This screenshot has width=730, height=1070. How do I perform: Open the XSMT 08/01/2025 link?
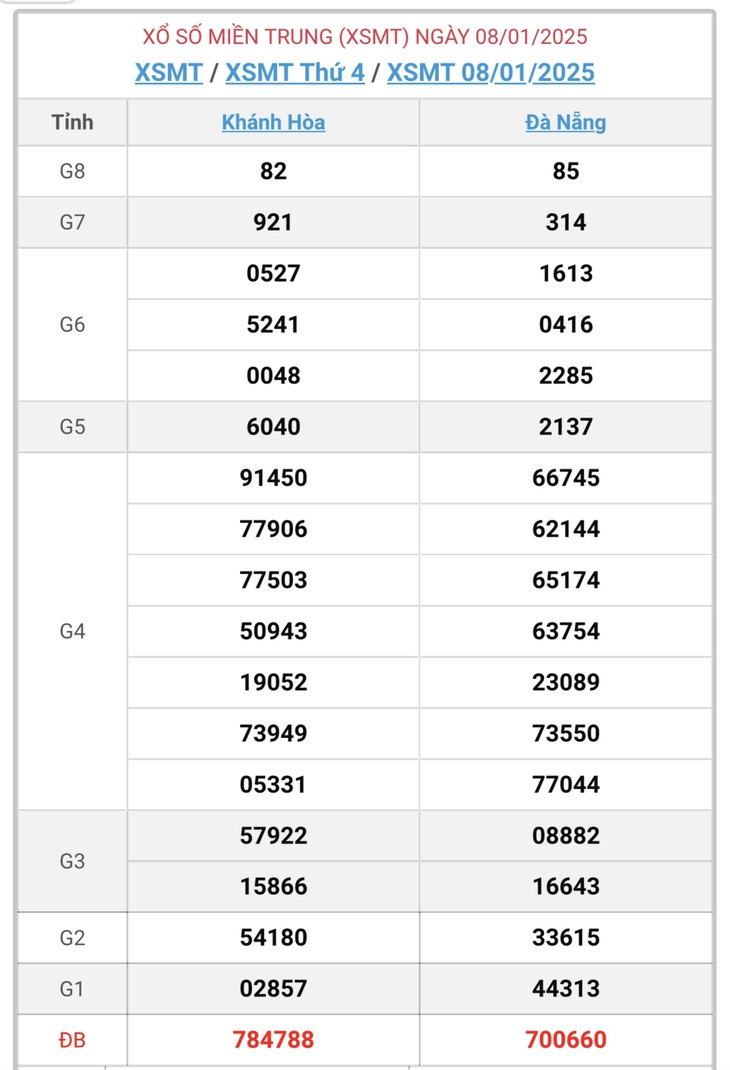click(491, 72)
